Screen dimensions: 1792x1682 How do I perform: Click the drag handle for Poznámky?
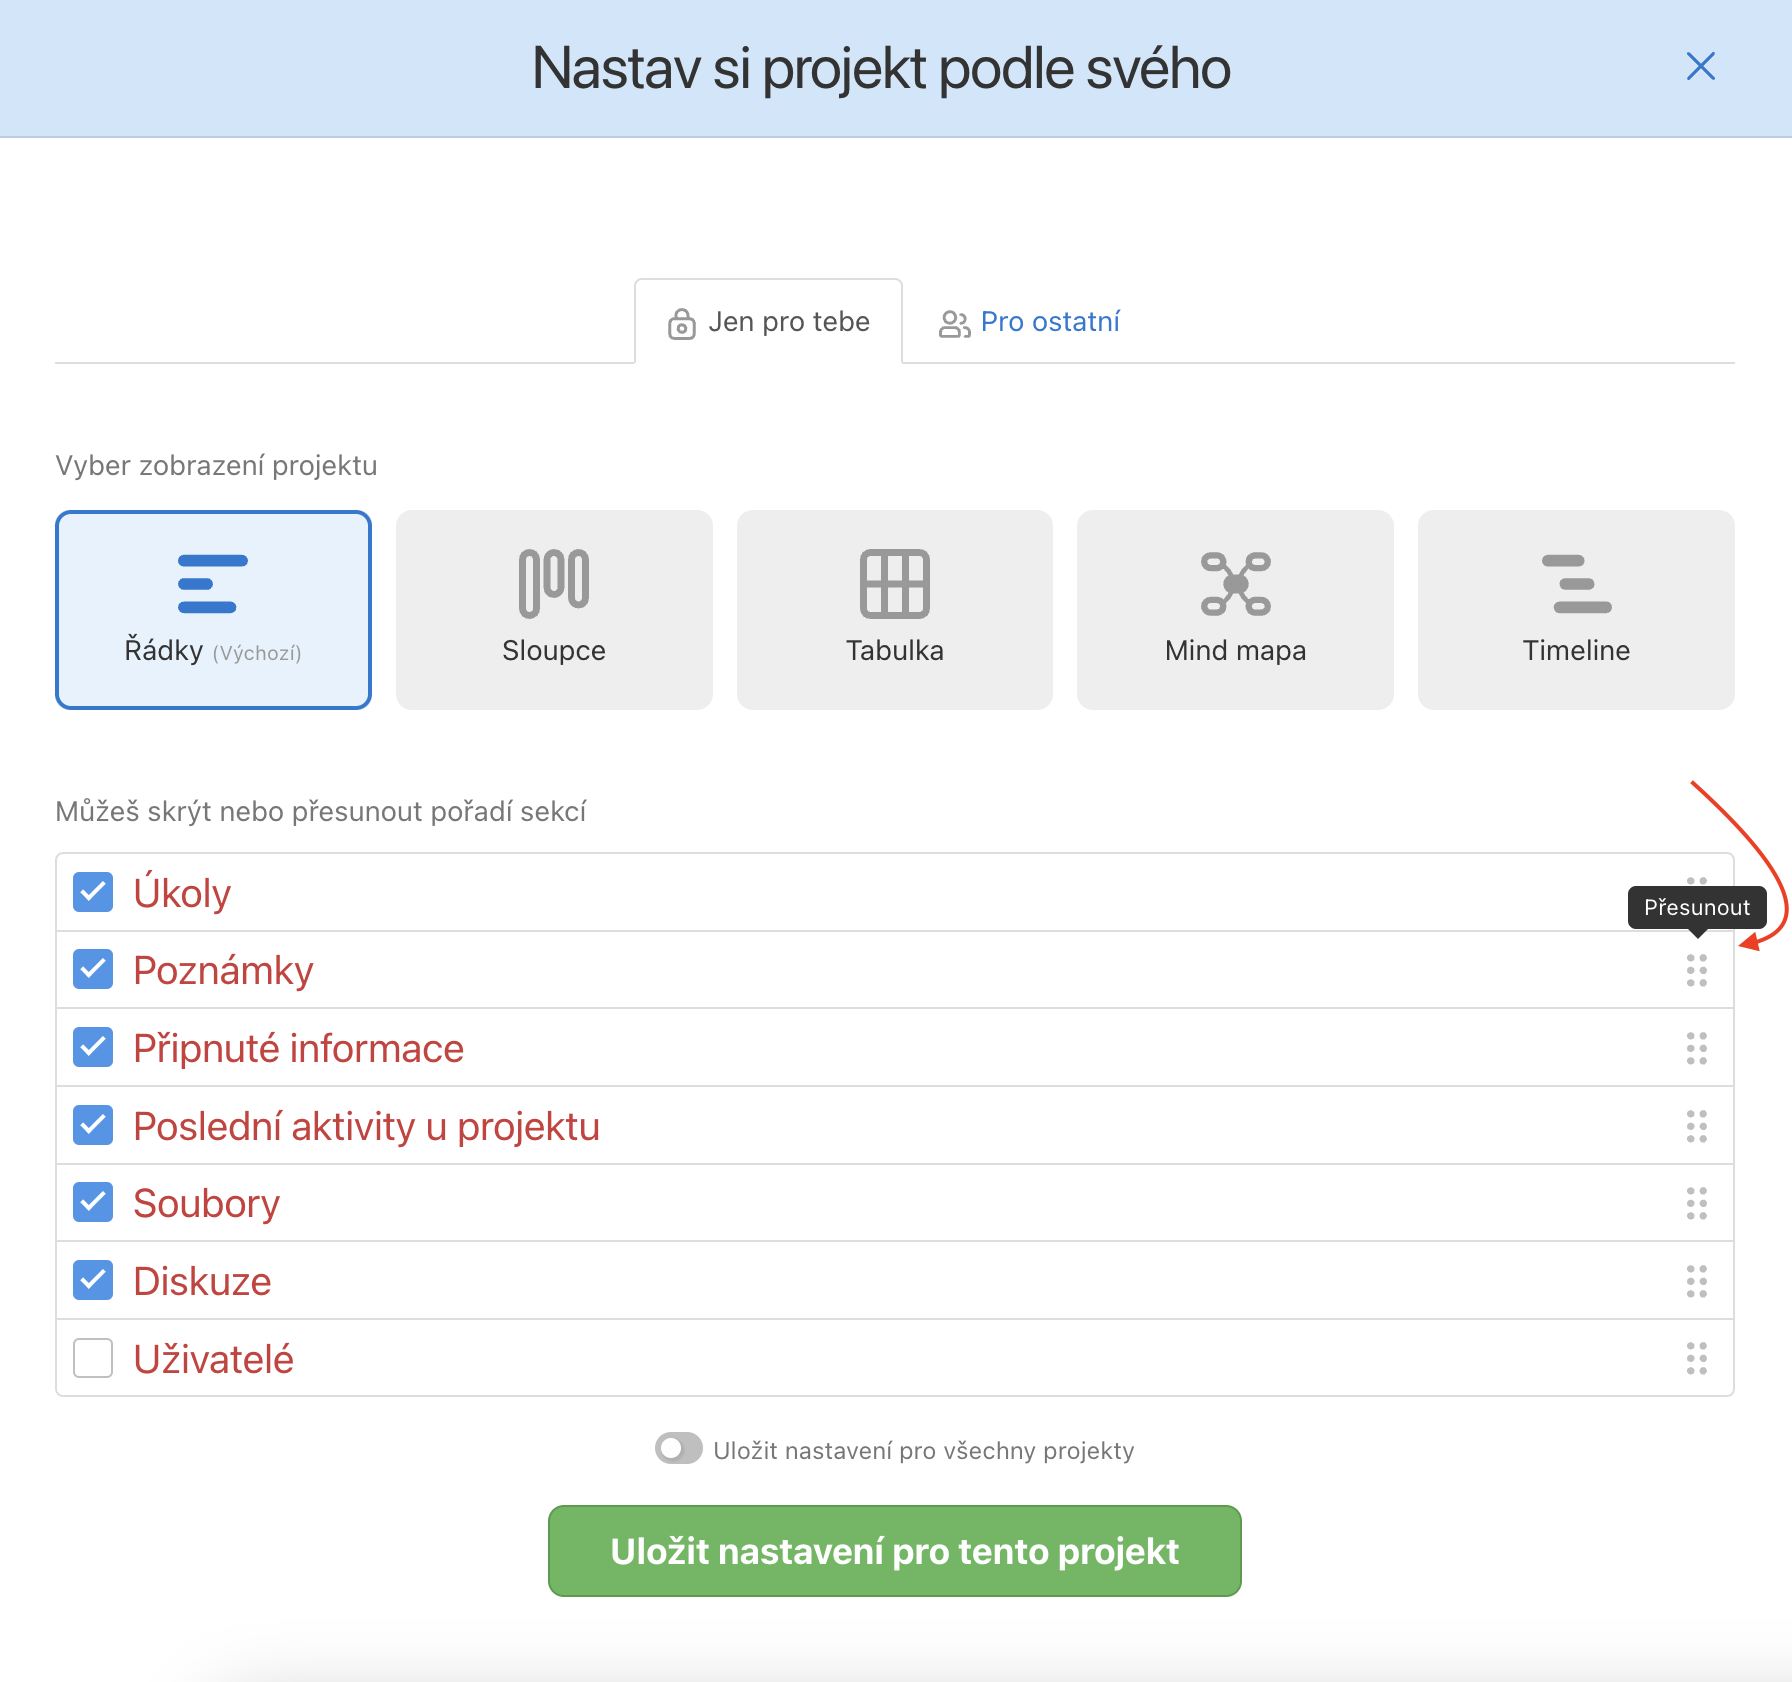coord(1697,970)
